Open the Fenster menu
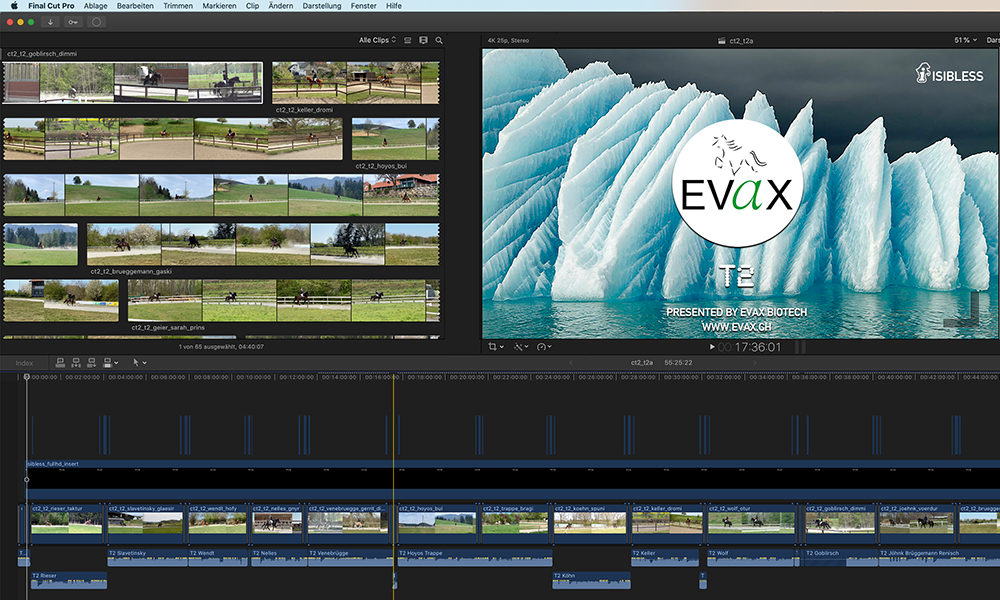The image size is (1000, 600). 364,6
